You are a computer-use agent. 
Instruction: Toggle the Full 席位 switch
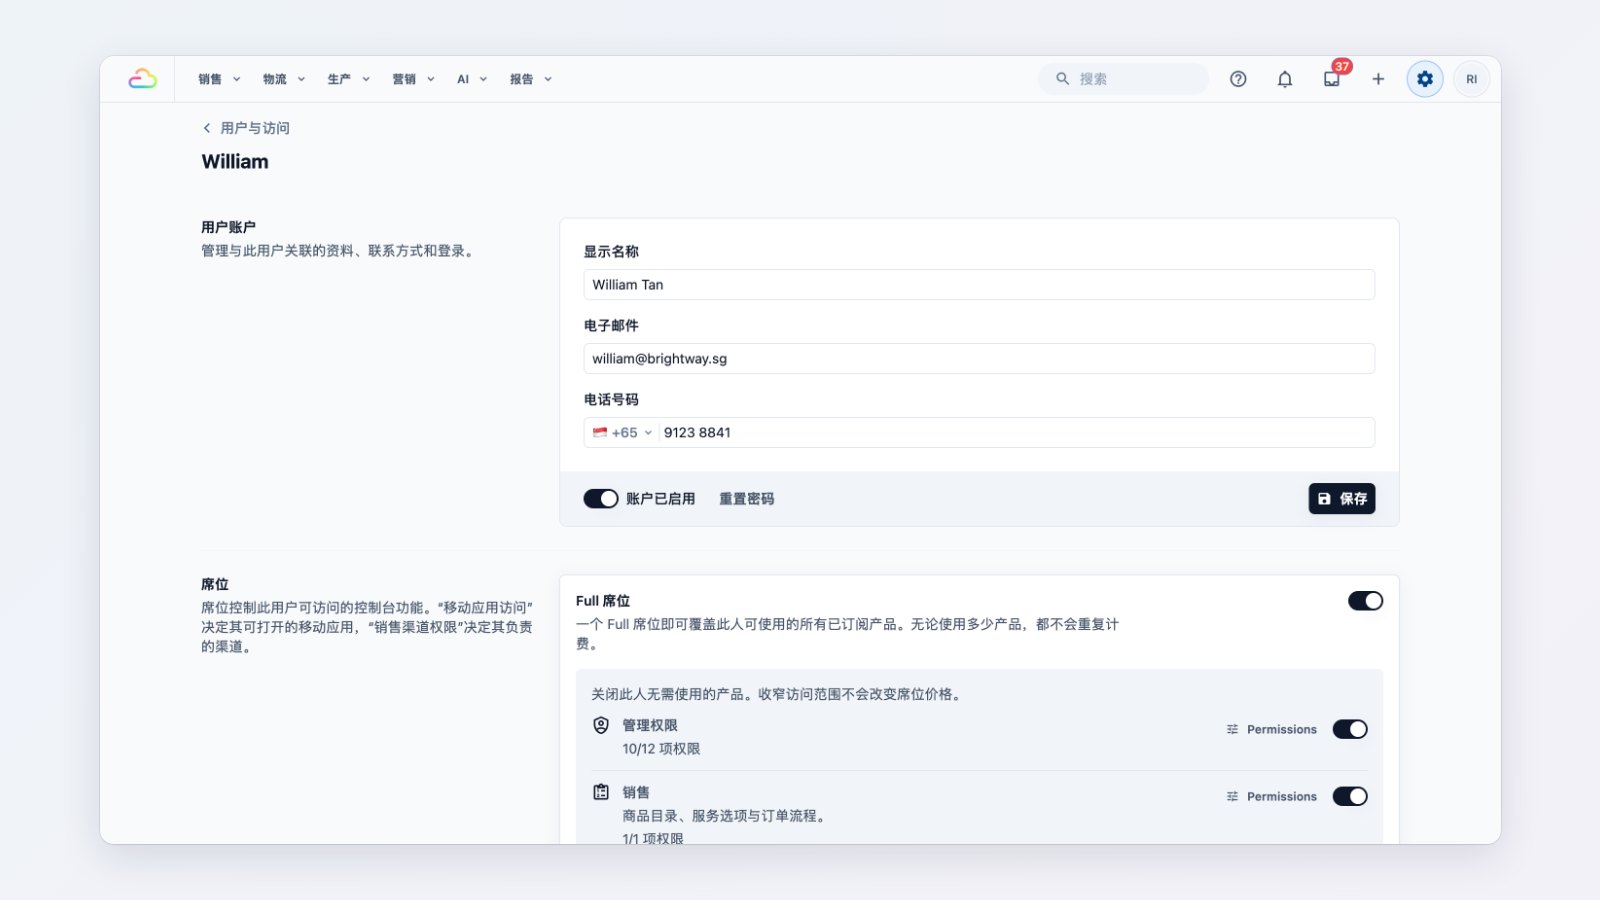1365,601
